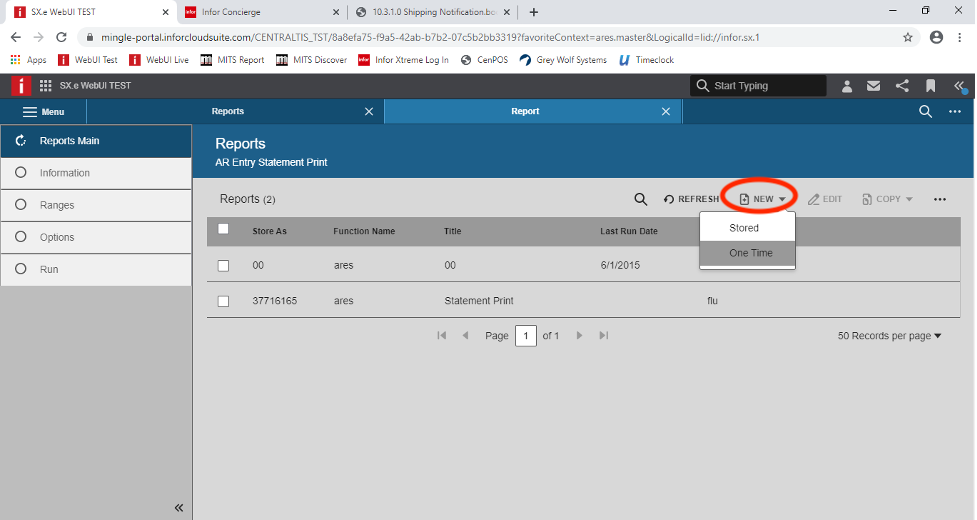
Task: Select the Information step
Action: click(x=96, y=173)
